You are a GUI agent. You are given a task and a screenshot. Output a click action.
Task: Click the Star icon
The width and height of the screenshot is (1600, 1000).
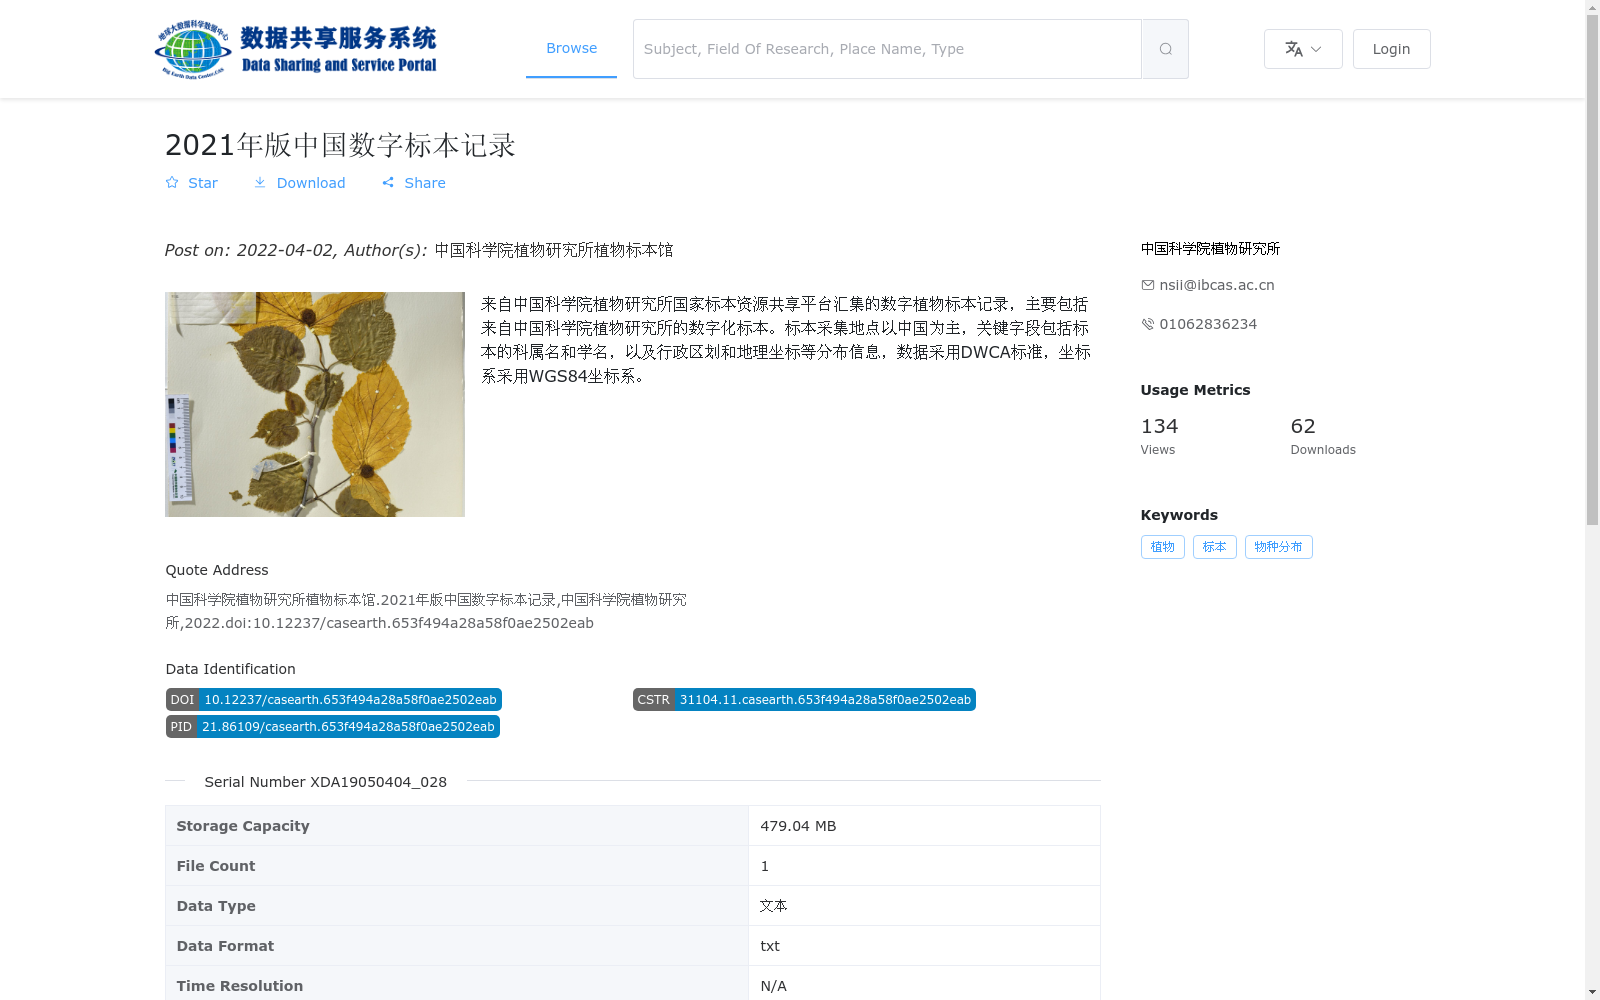[x=172, y=183]
